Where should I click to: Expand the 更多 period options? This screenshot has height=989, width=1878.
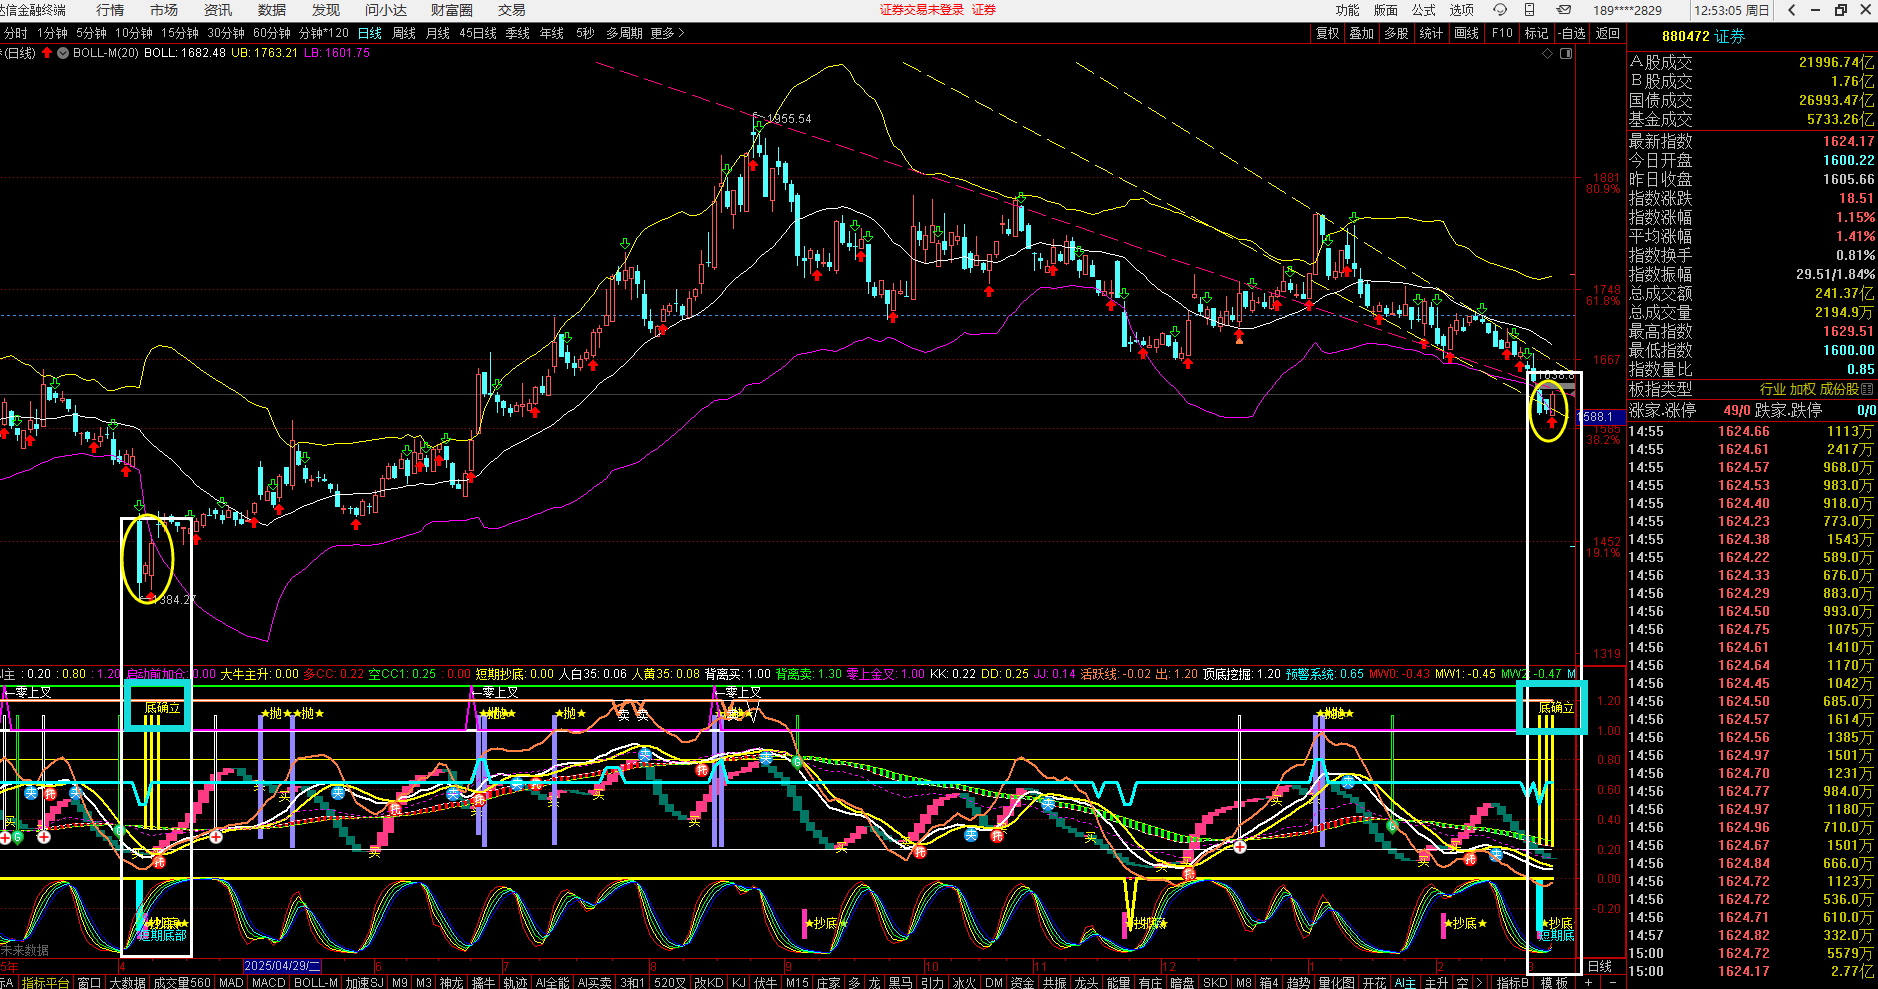point(667,33)
